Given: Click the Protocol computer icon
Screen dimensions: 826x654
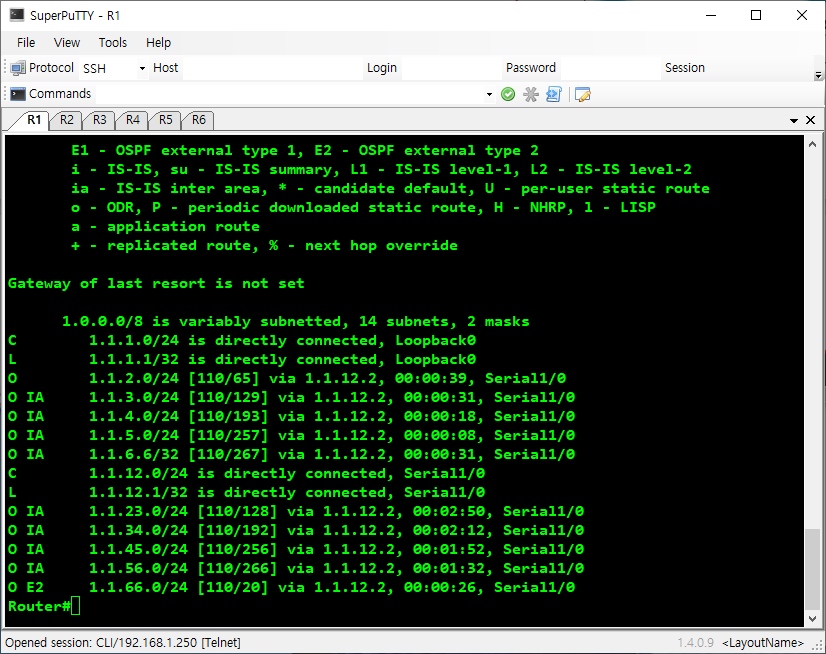Looking at the screenshot, I should click(x=18, y=68).
